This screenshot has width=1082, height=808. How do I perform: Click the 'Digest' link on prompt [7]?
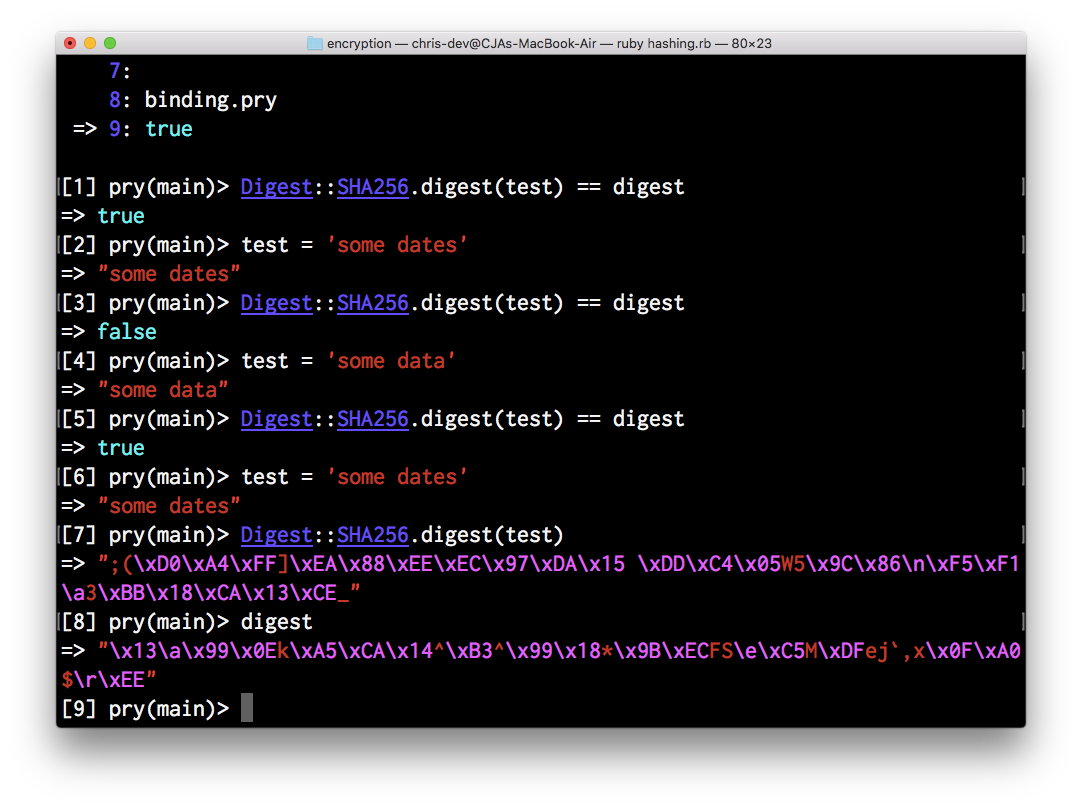tap(276, 535)
